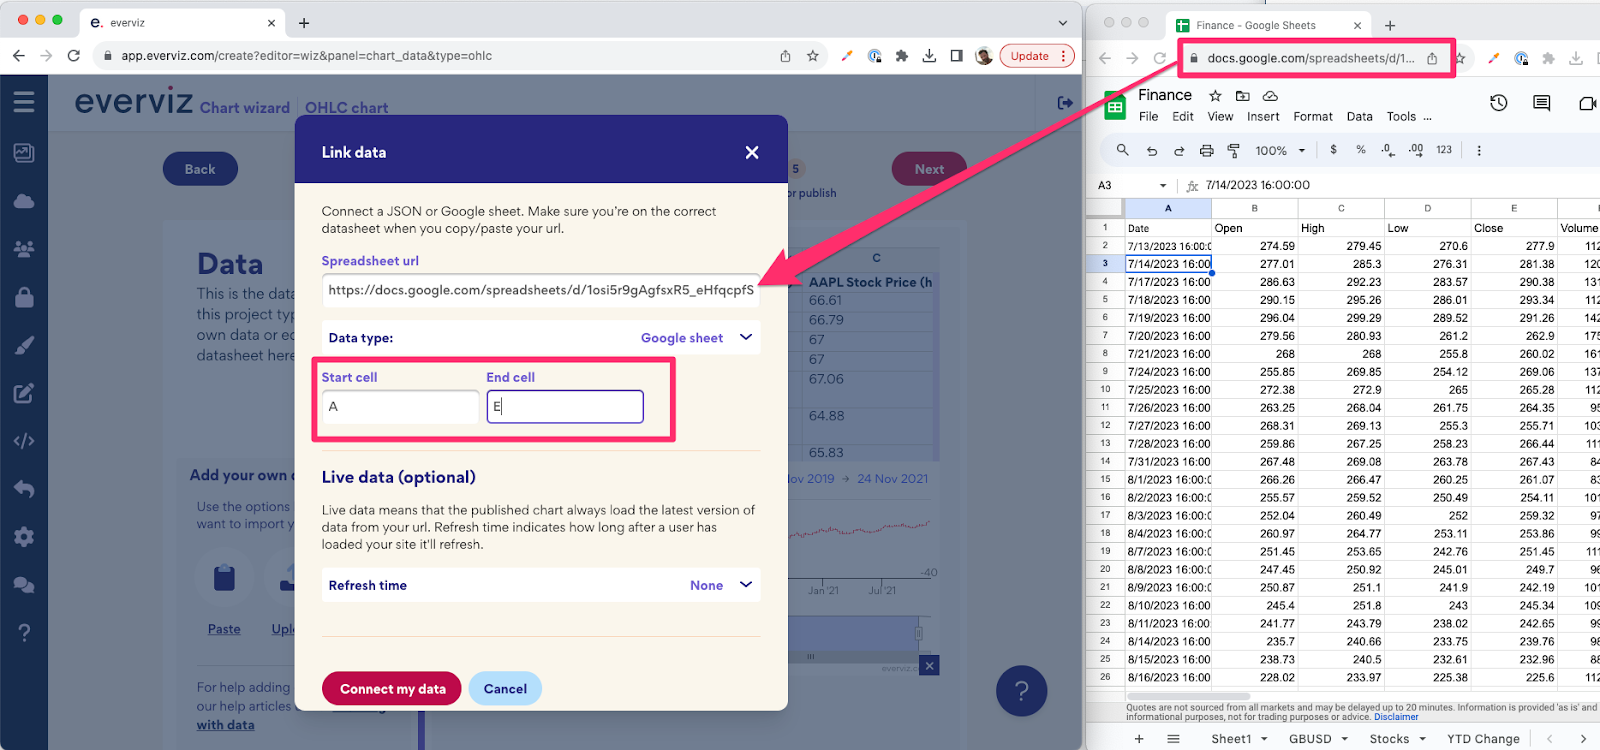Click the edit pencil icon in sidebar

point(24,393)
